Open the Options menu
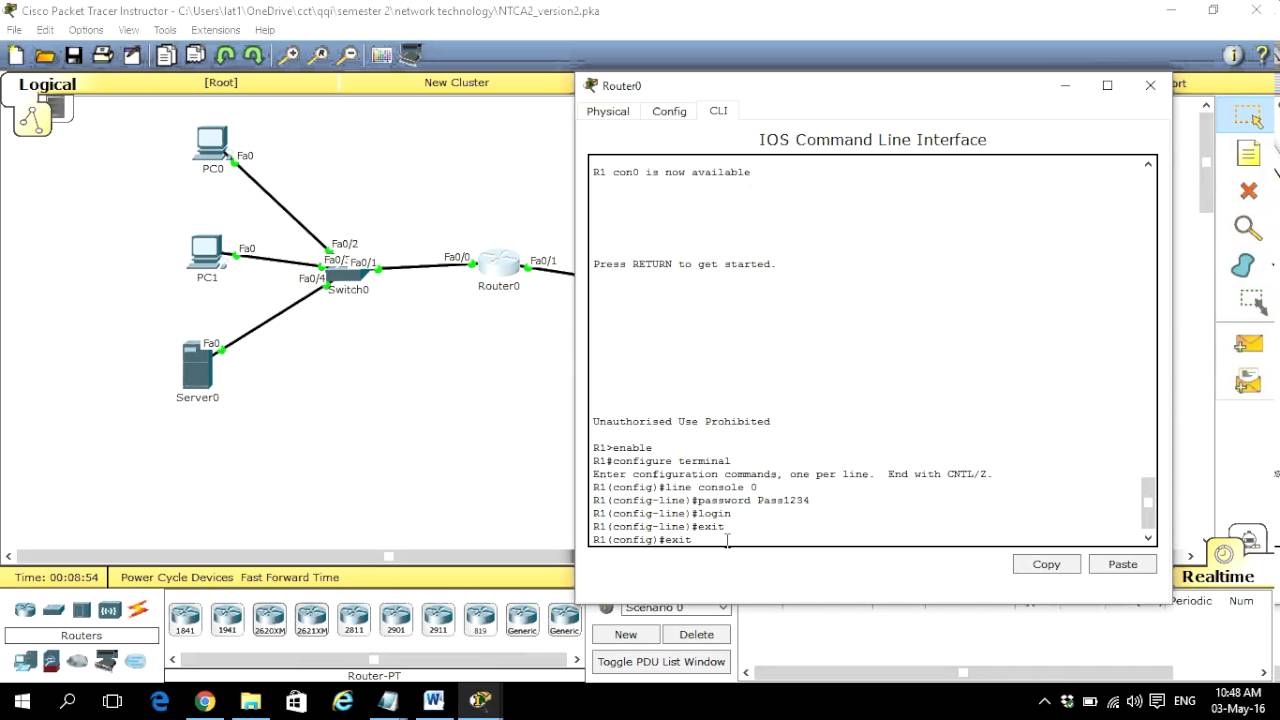The height and width of the screenshot is (720, 1280). point(86,30)
